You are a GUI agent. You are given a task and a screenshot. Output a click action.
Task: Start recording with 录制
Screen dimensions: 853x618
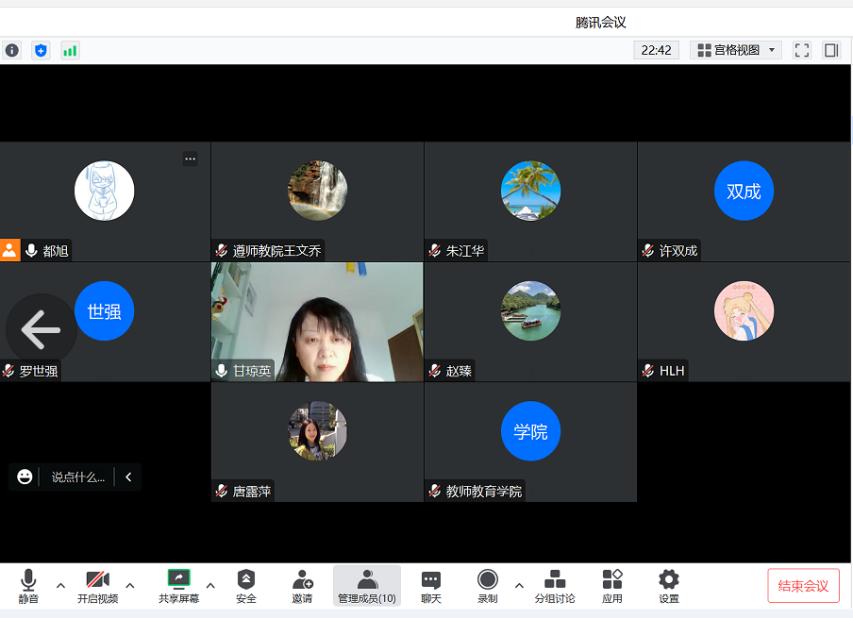click(x=487, y=586)
